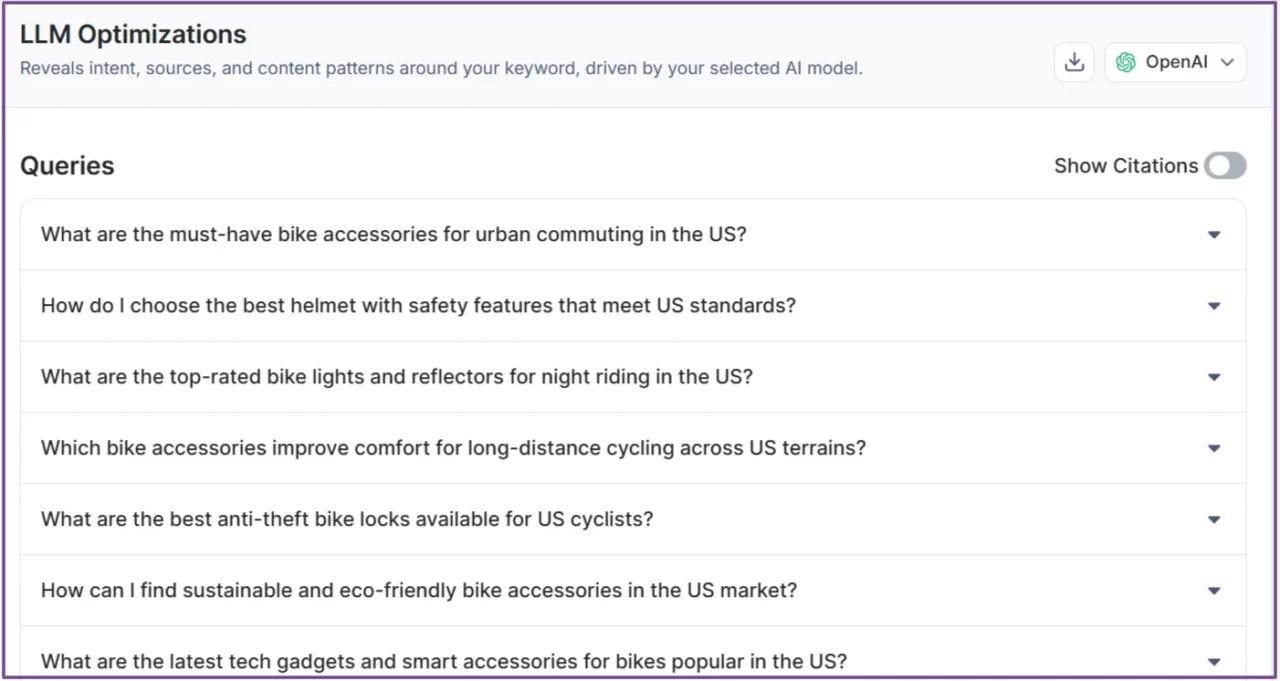Click the LLM Optimizations title
Viewport: 1280px width, 681px height.
pyautogui.click(x=133, y=34)
